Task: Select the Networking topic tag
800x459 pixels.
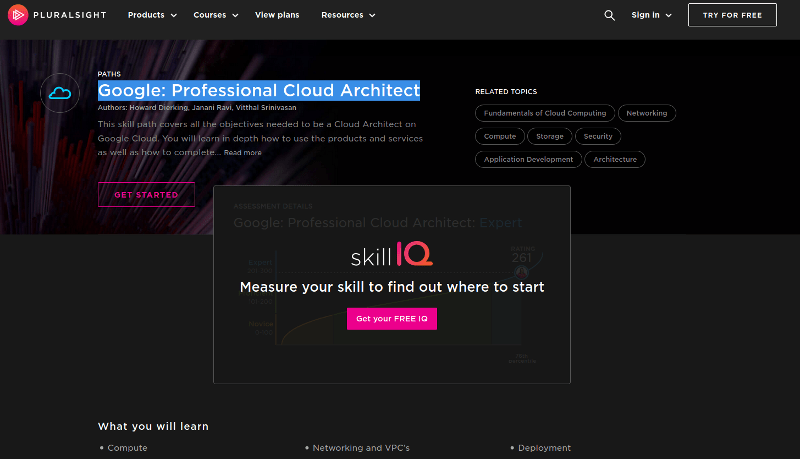Action: pos(647,113)
